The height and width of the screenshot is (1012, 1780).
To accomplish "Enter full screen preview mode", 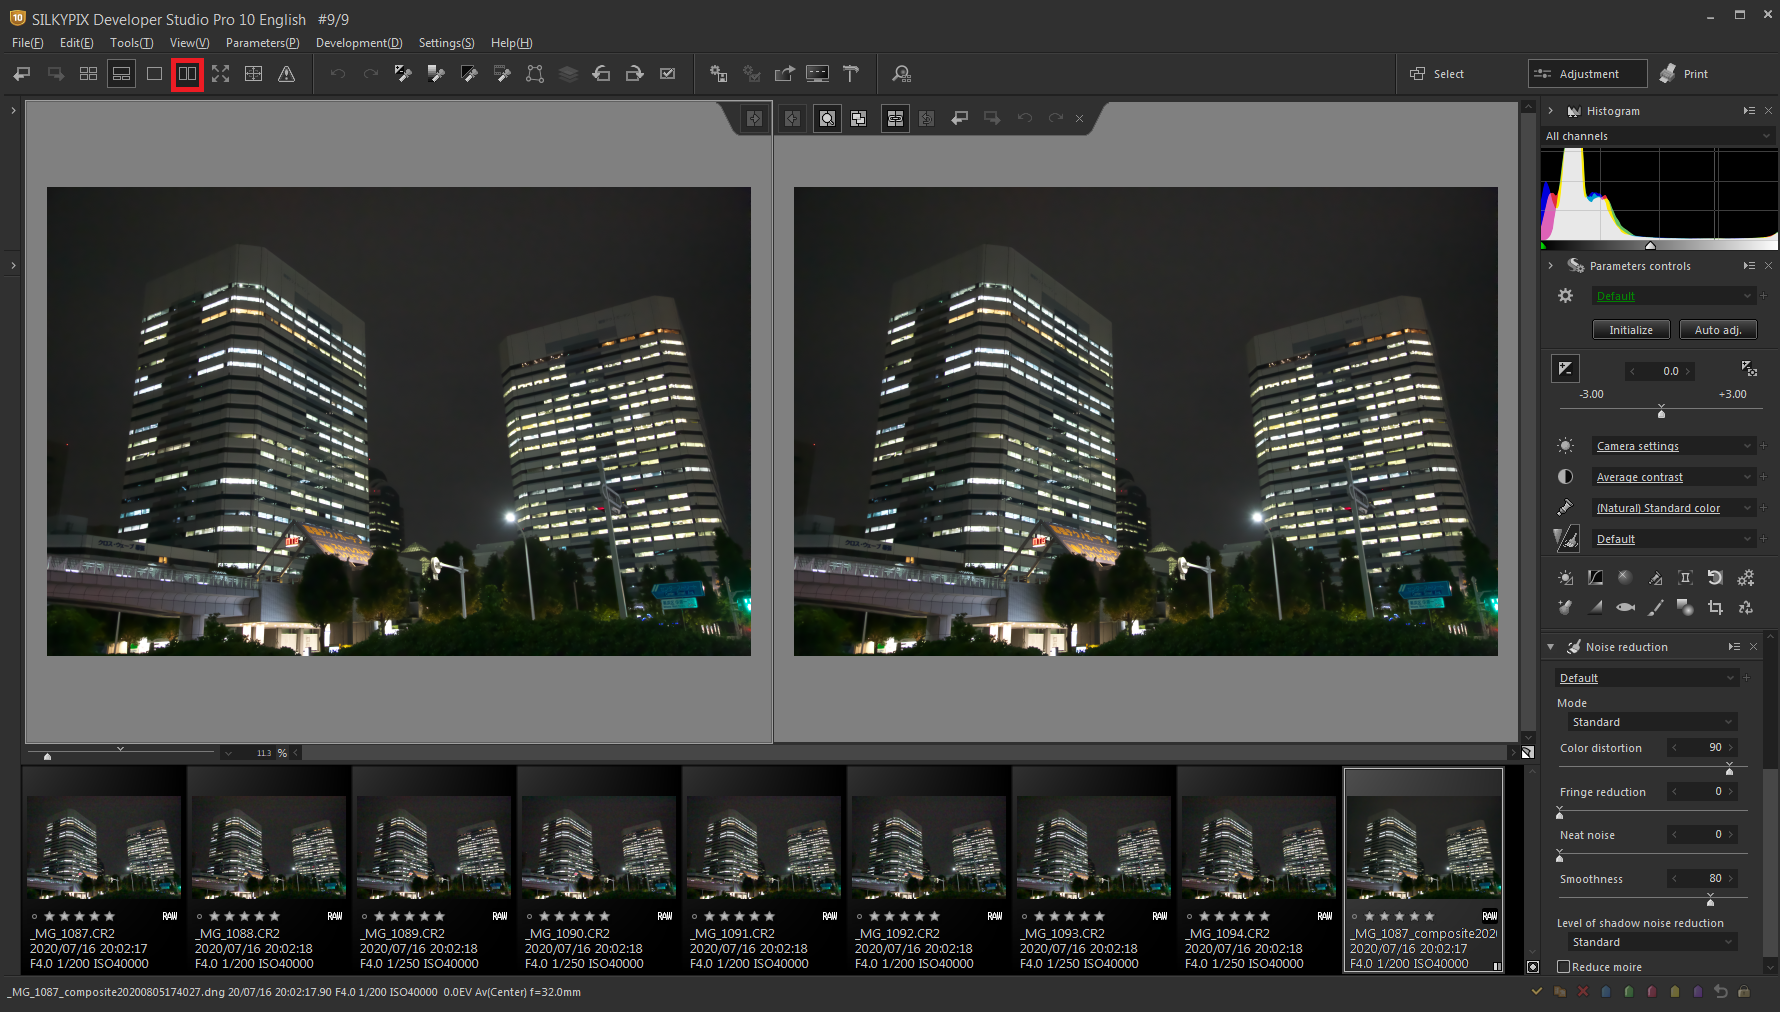I will point(220,74).
